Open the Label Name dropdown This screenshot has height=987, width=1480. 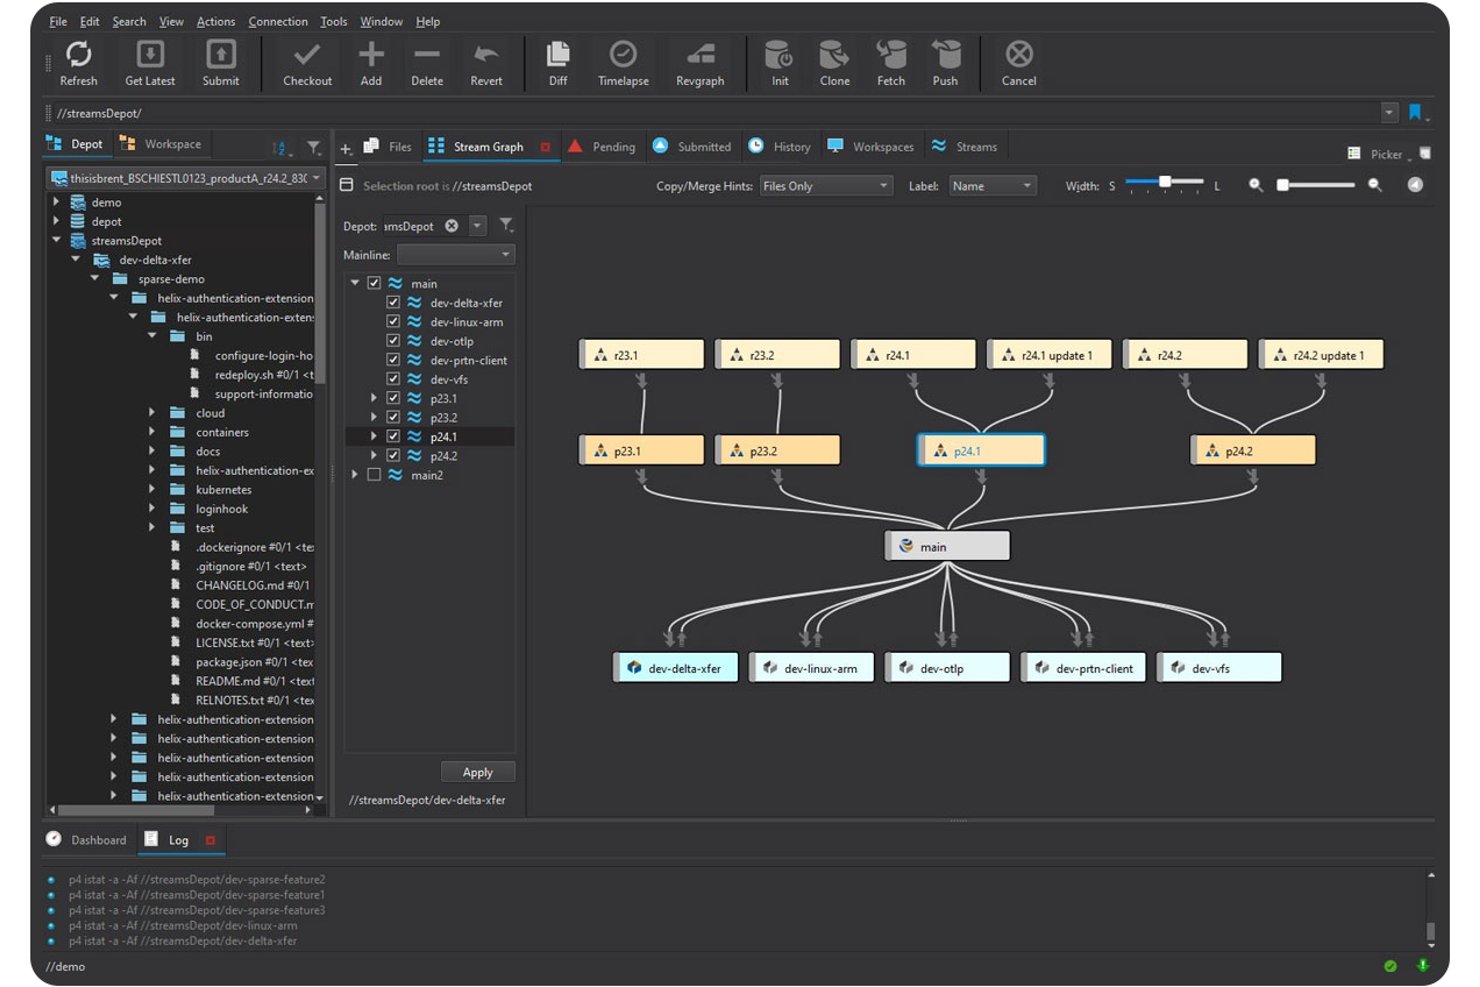pos(991,186)
